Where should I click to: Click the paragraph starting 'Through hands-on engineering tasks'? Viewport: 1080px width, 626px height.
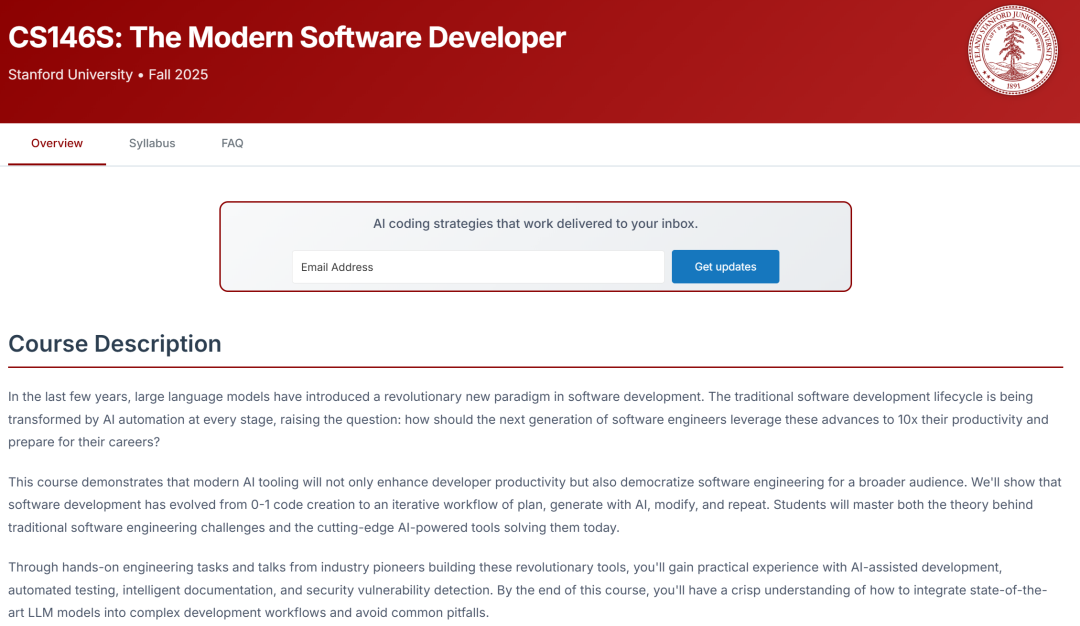[528, 590]
